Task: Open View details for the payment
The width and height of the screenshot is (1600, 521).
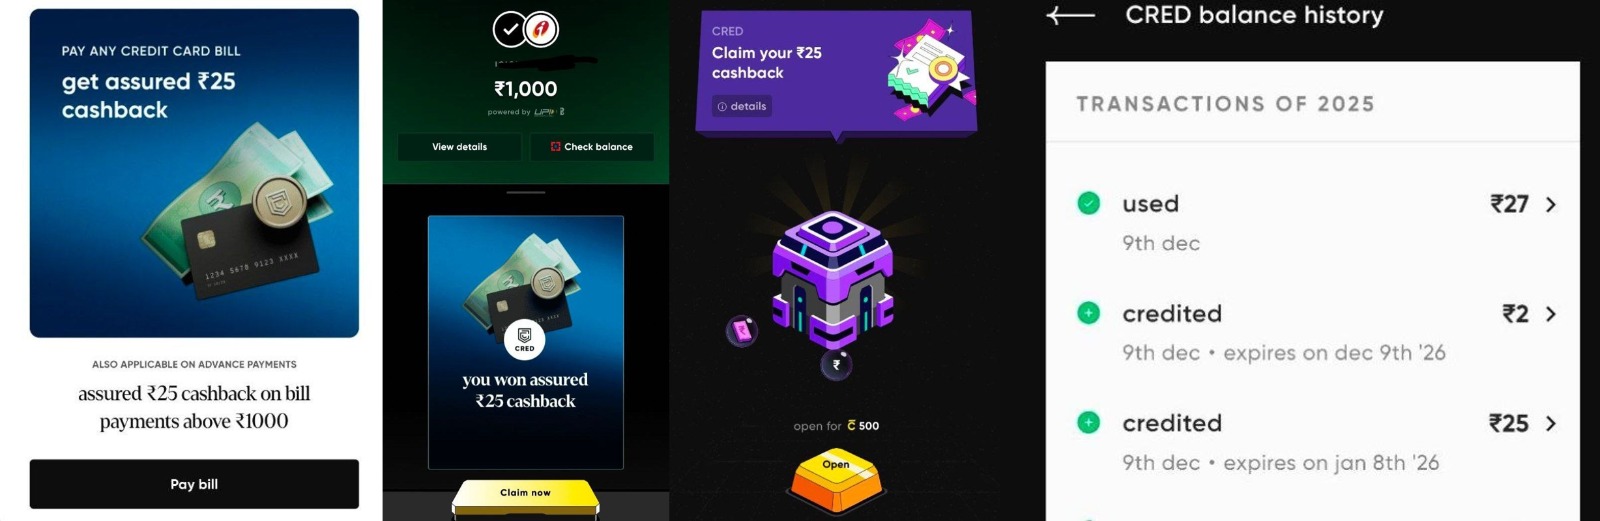Action: 459,147
